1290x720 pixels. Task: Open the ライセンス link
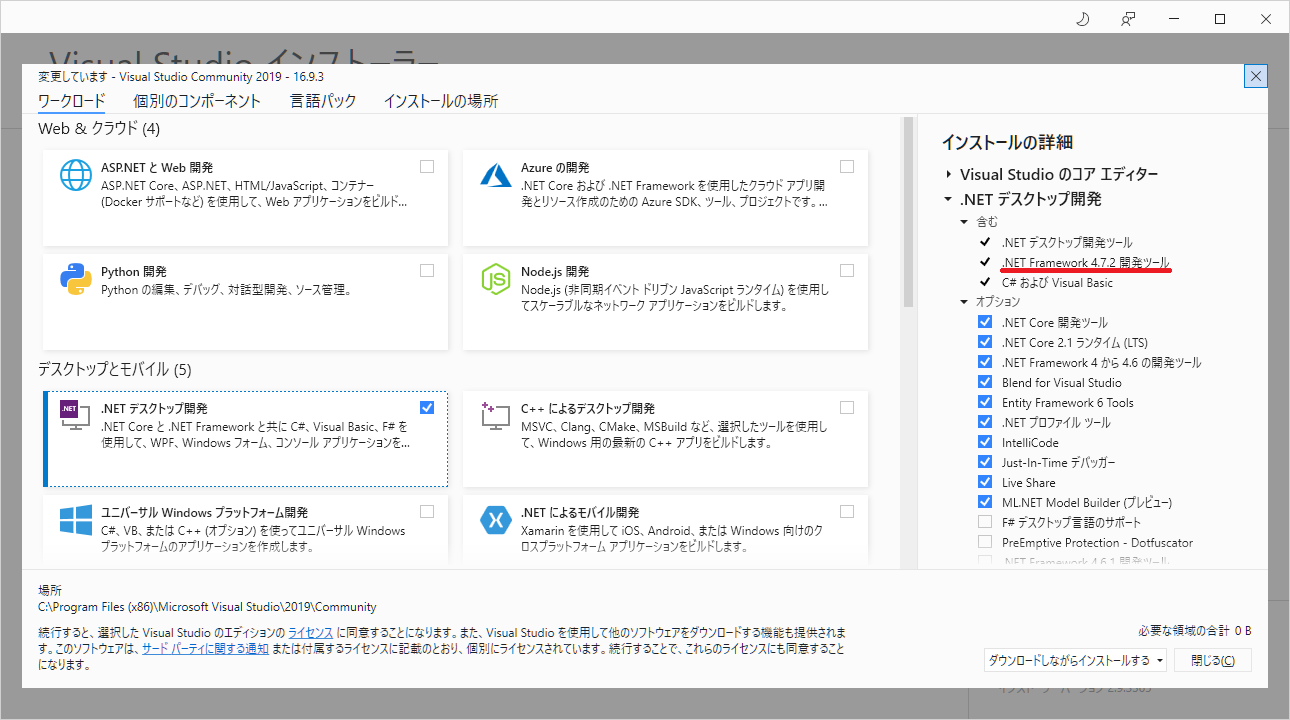coord(310,633)
